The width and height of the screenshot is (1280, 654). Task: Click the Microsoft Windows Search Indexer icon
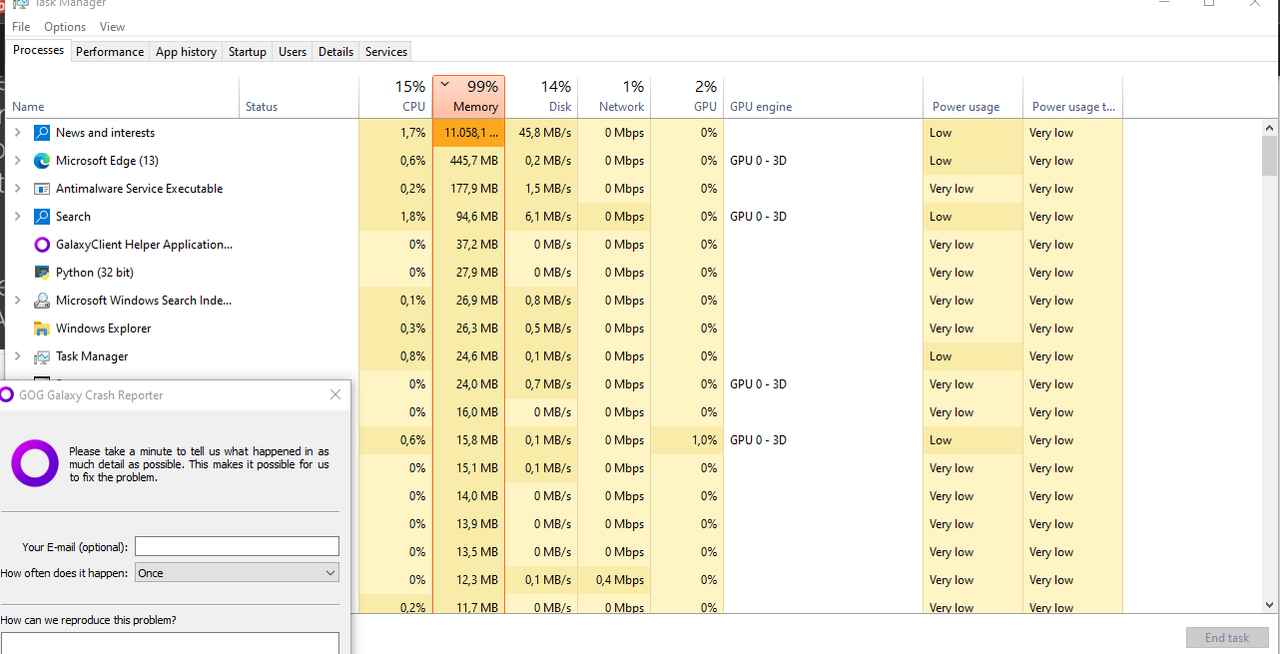click(42, 301)
